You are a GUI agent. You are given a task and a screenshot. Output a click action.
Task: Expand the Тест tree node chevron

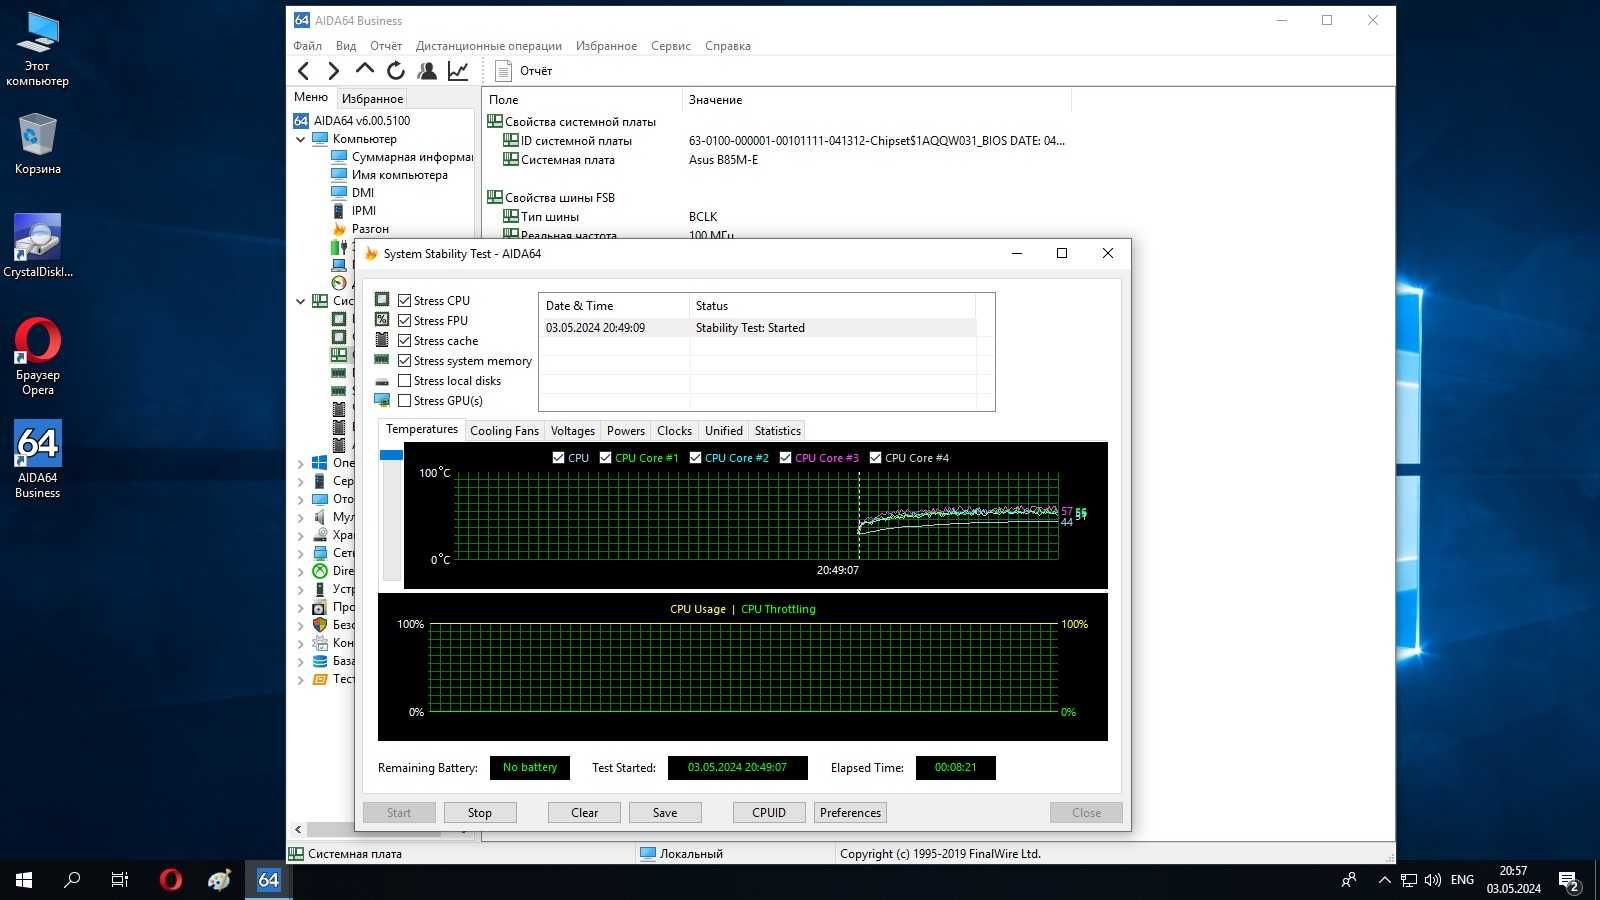[x=300, y=679]
